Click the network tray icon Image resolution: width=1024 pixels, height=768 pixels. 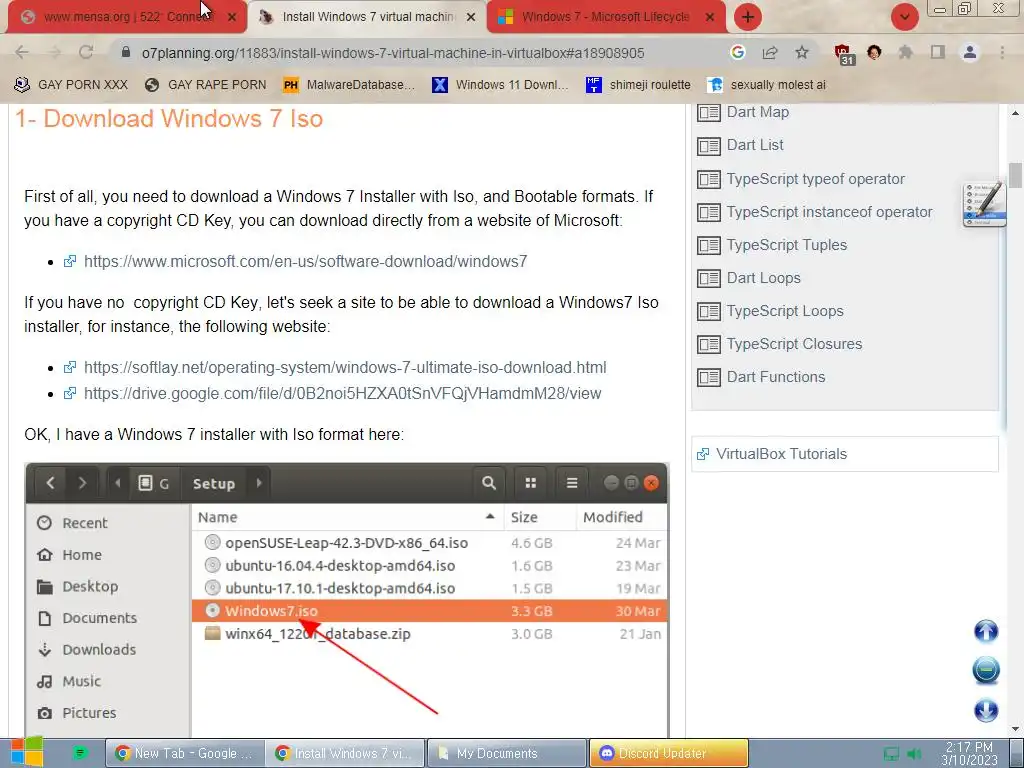[891, 754]
